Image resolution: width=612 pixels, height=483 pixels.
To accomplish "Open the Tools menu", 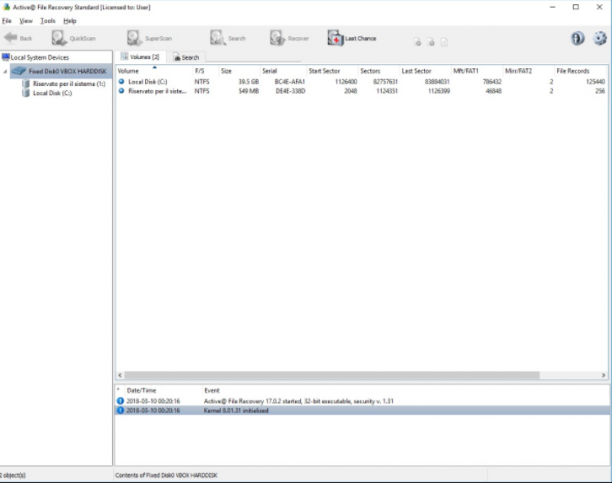I will 48,21.
